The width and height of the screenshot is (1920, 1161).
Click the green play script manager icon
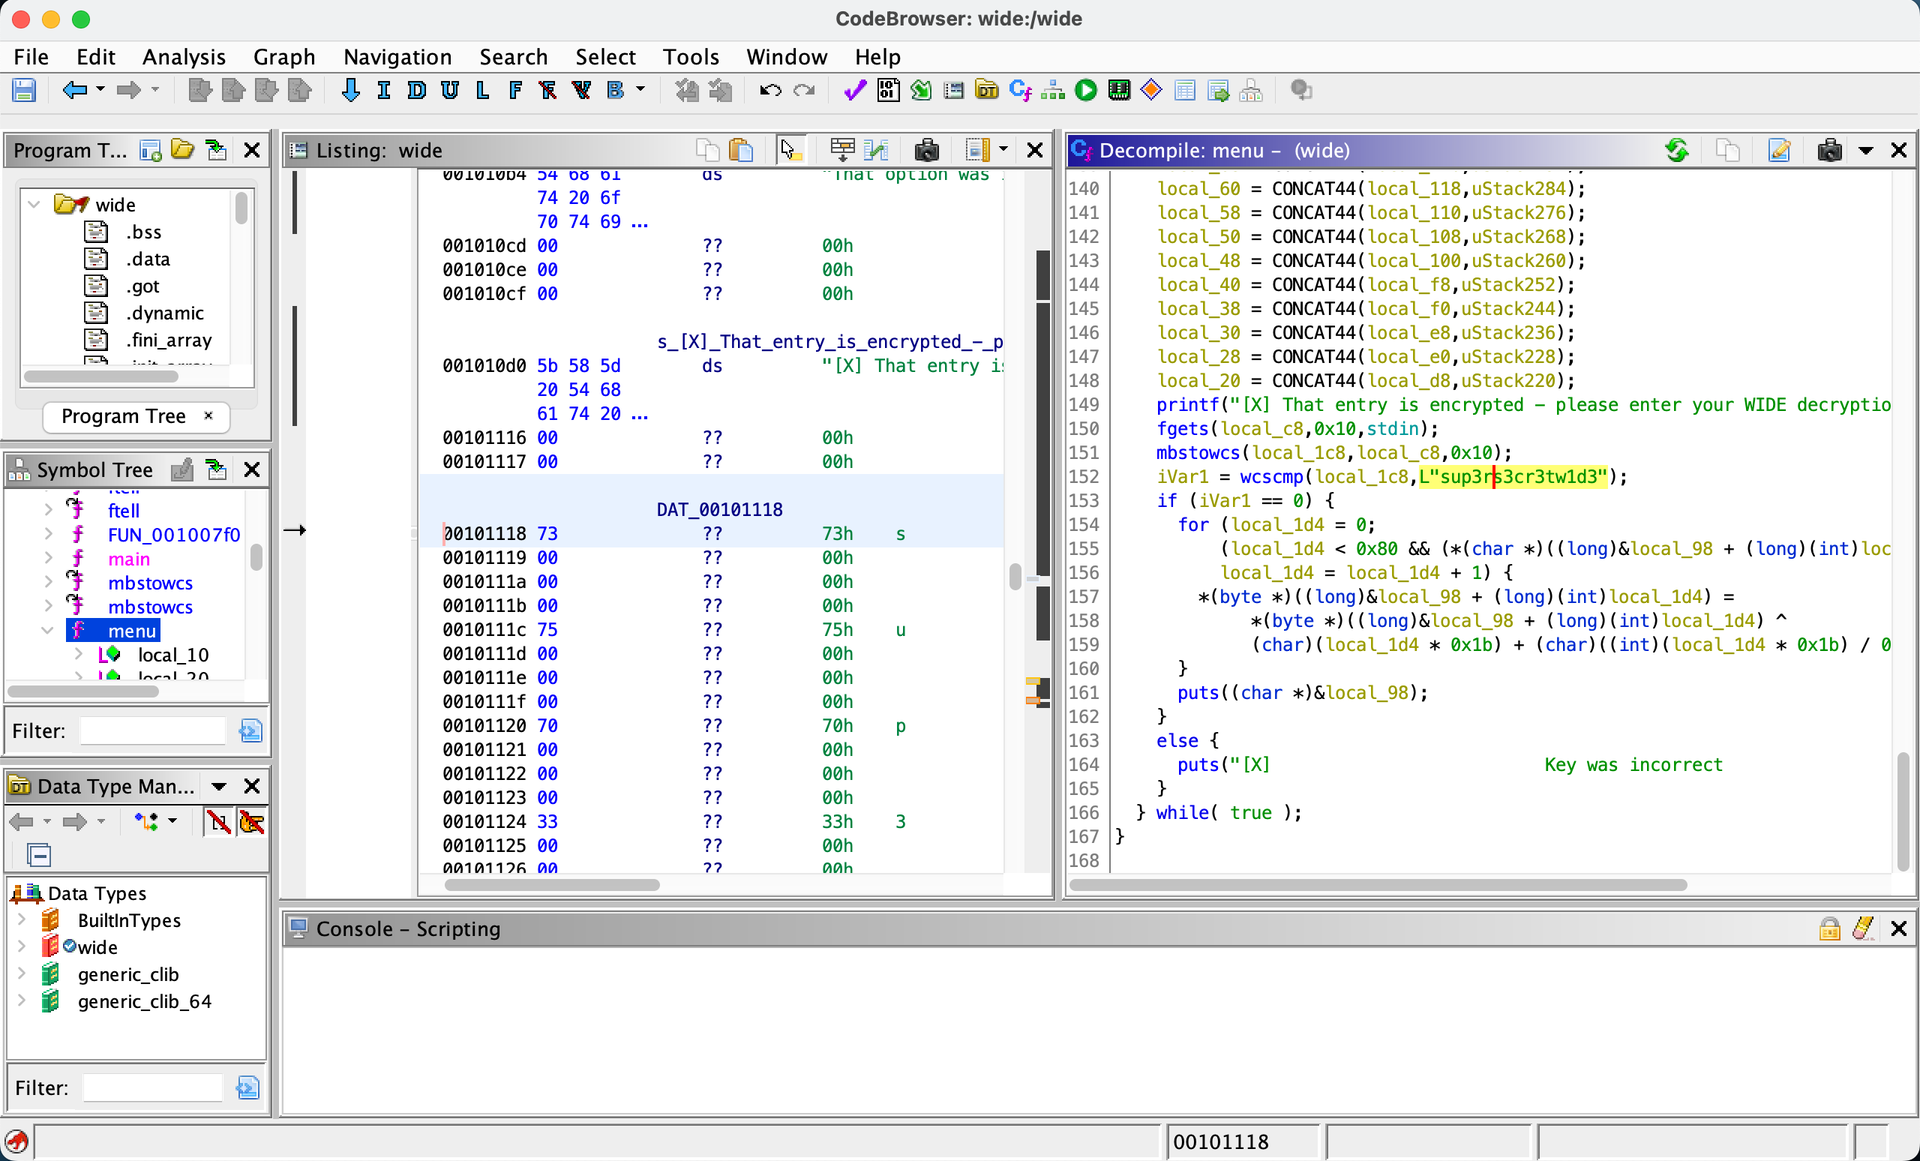pos(1086,91)
